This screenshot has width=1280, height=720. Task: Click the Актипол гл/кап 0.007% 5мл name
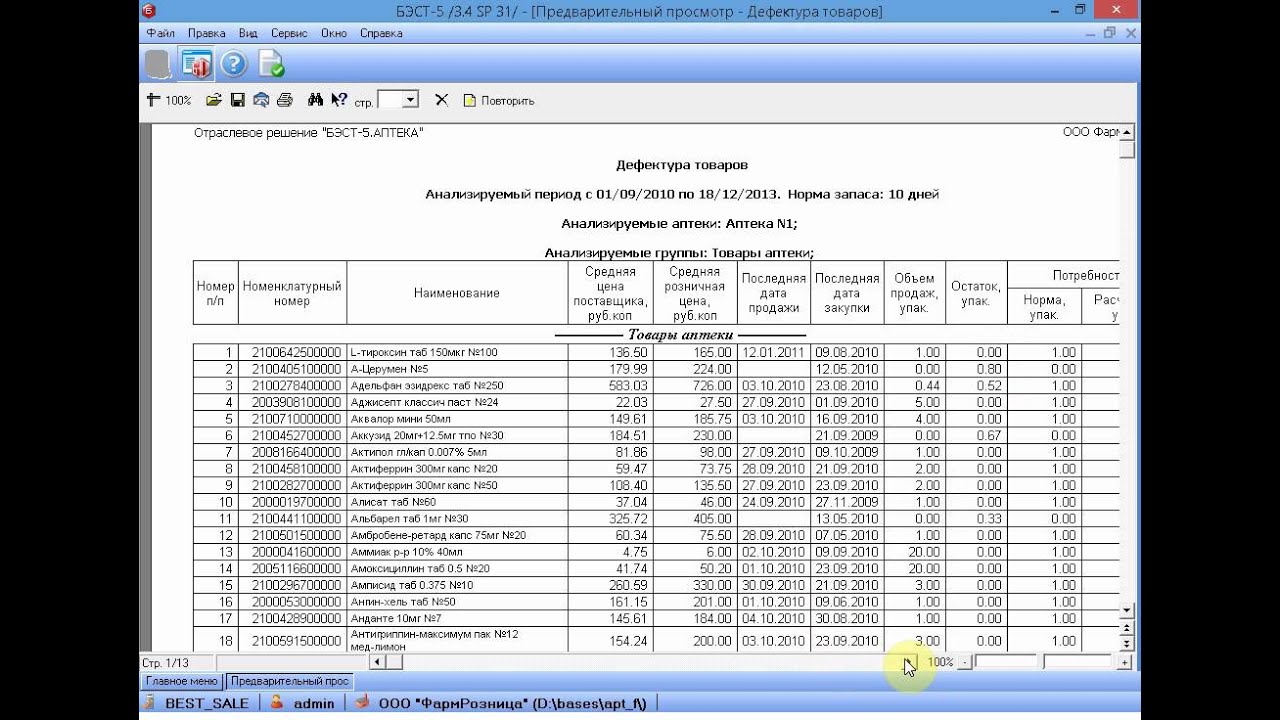point(420,452)
